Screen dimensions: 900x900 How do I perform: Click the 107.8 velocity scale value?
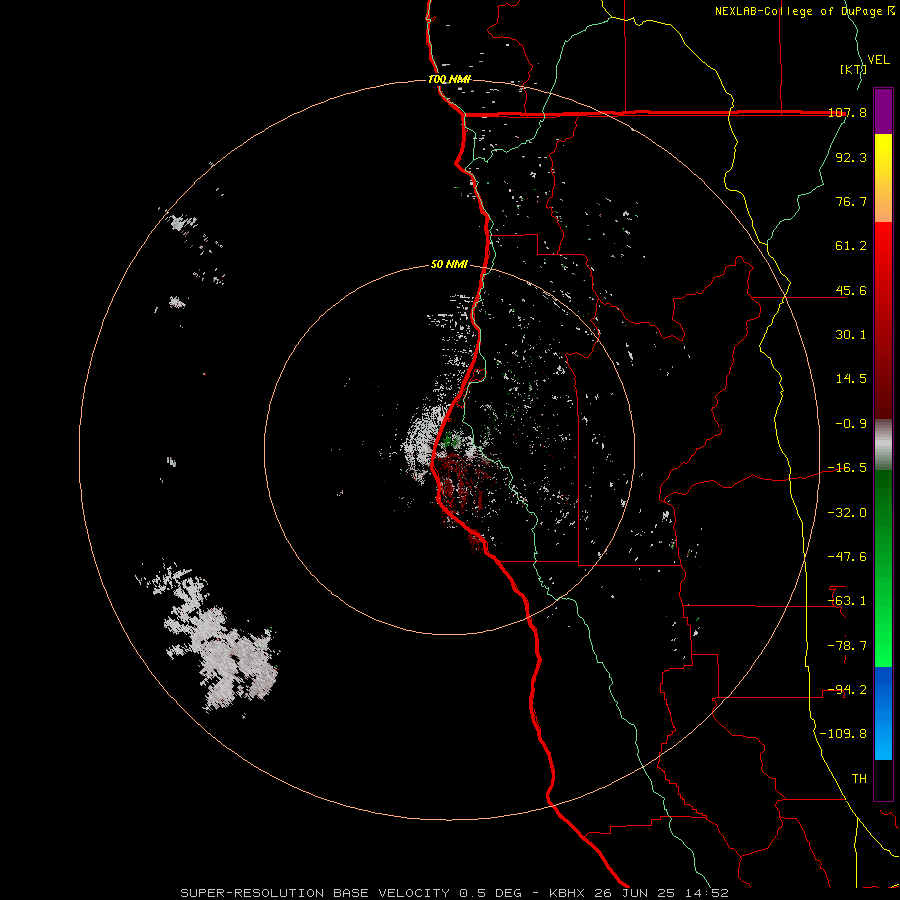click(847, 113)
